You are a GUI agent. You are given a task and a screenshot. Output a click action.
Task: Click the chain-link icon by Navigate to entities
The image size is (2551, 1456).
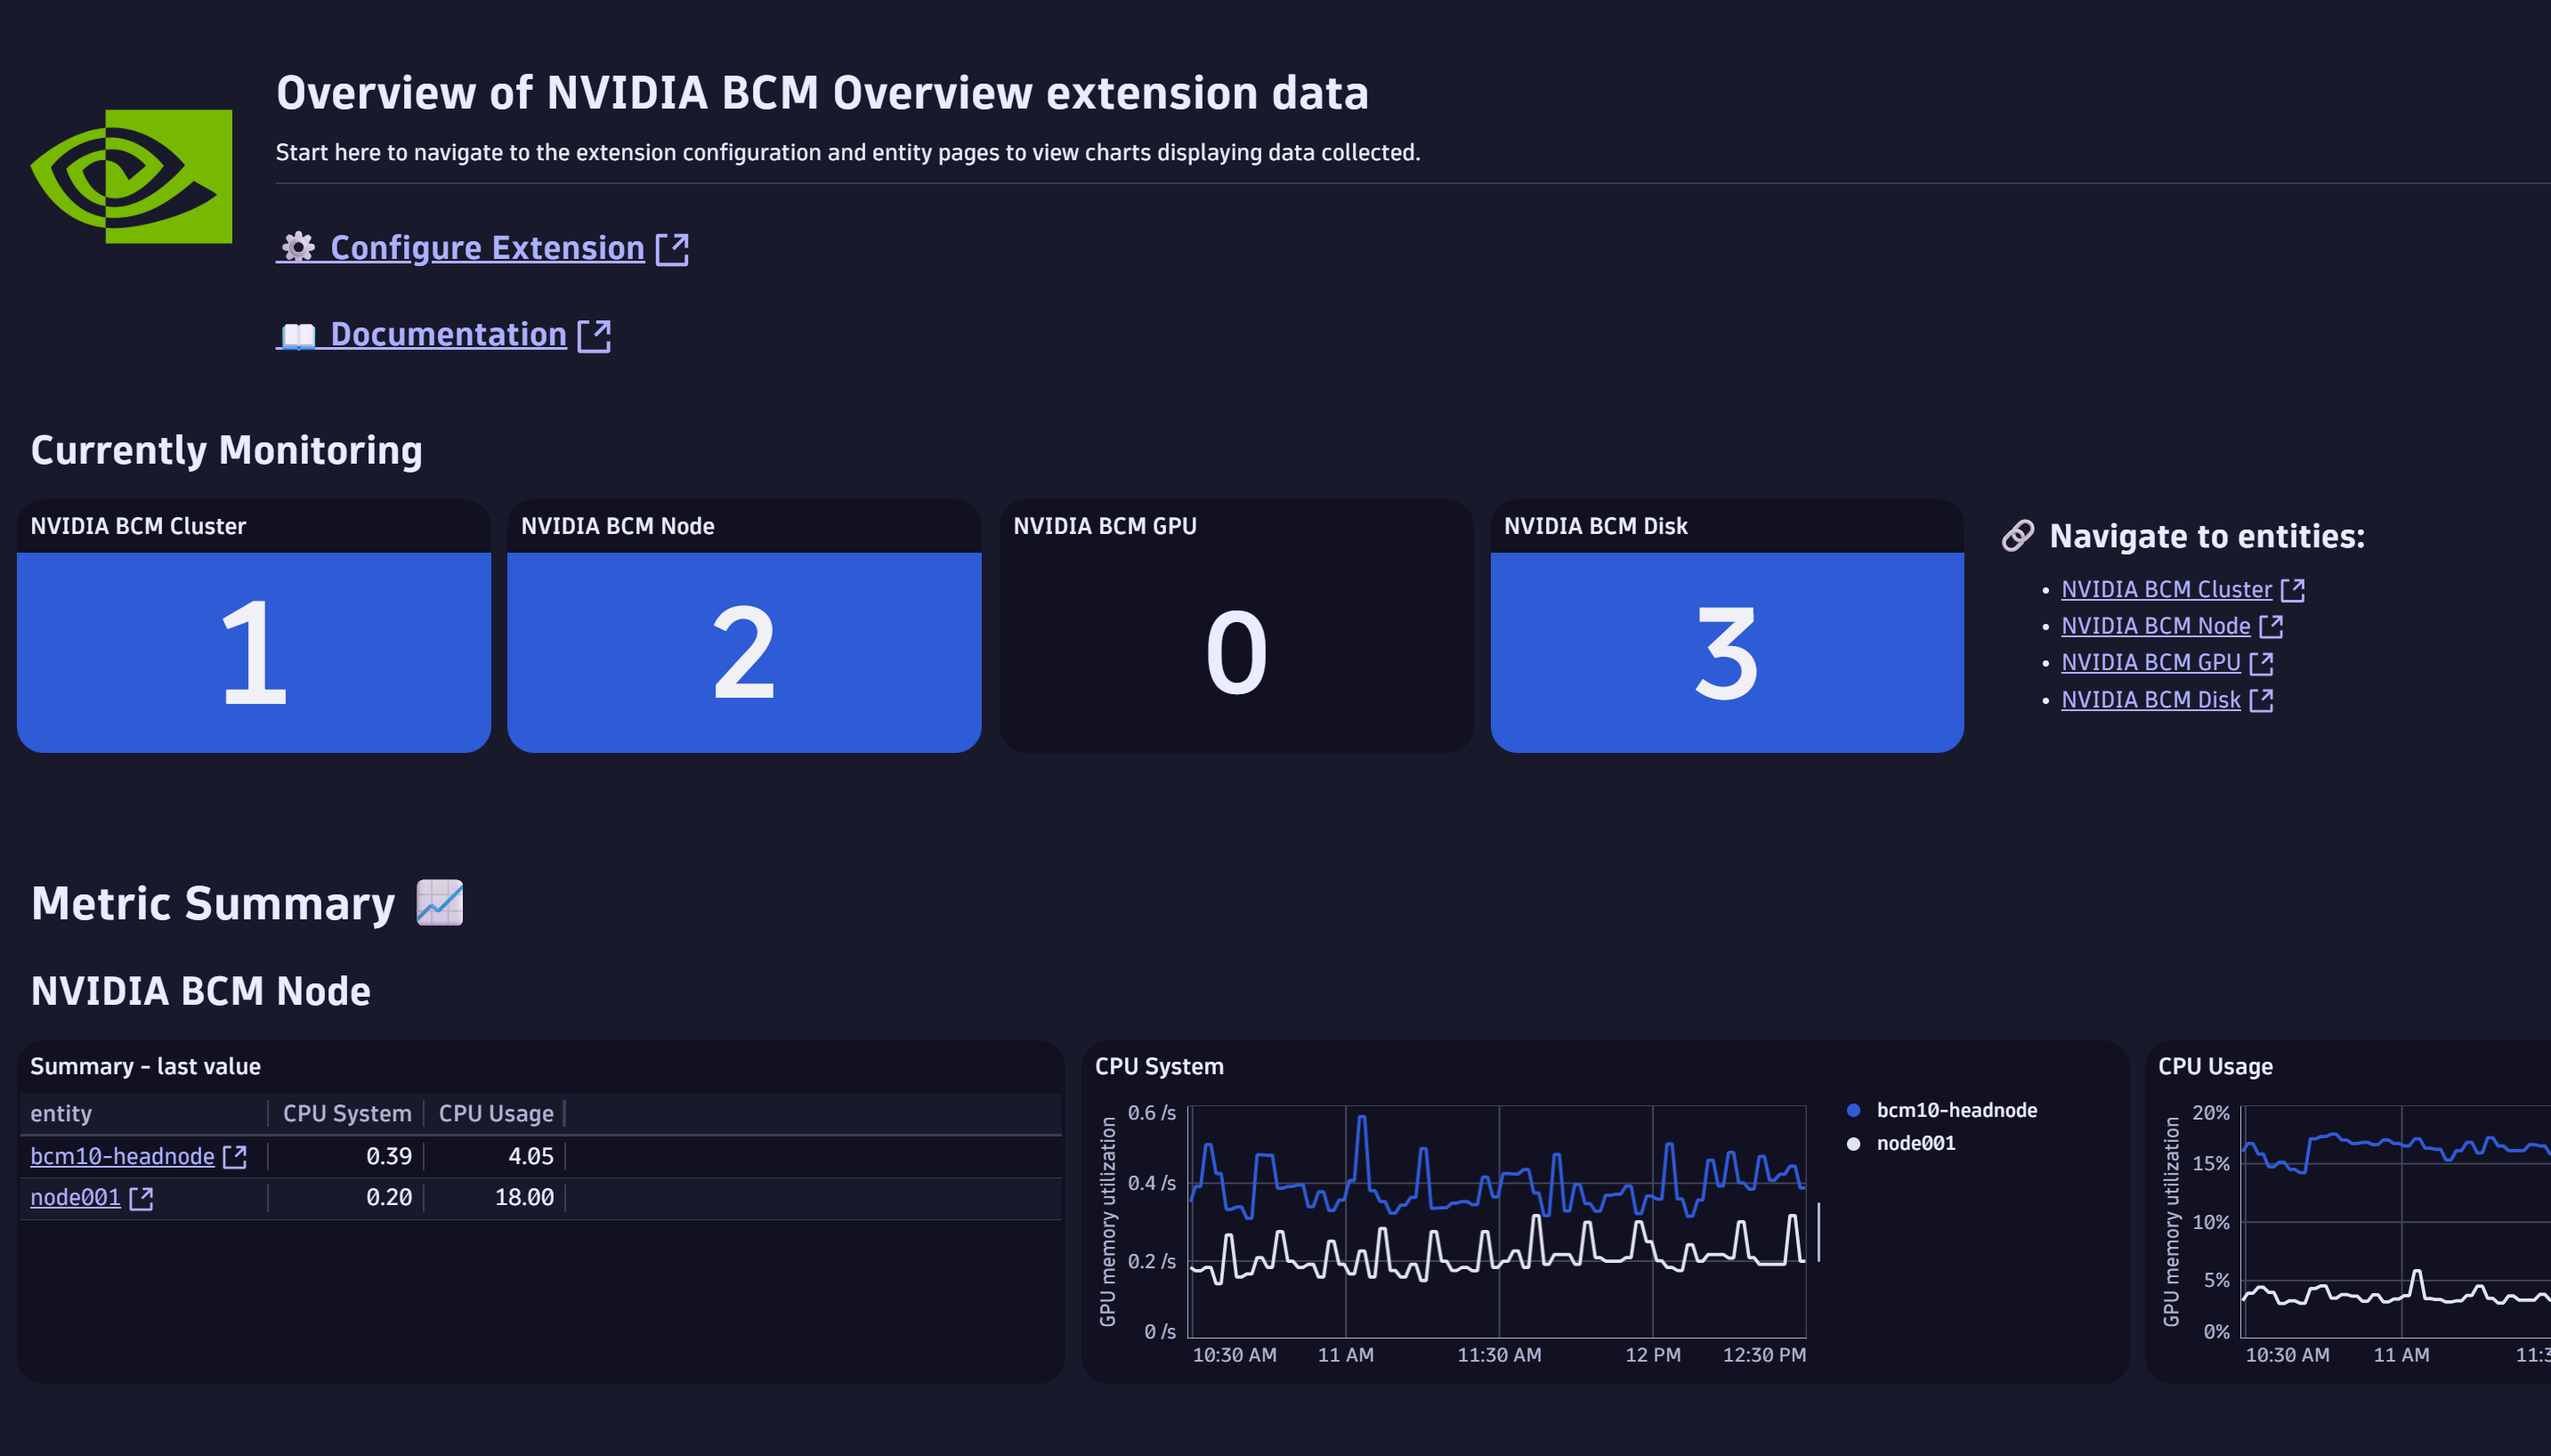point(2017,535)
